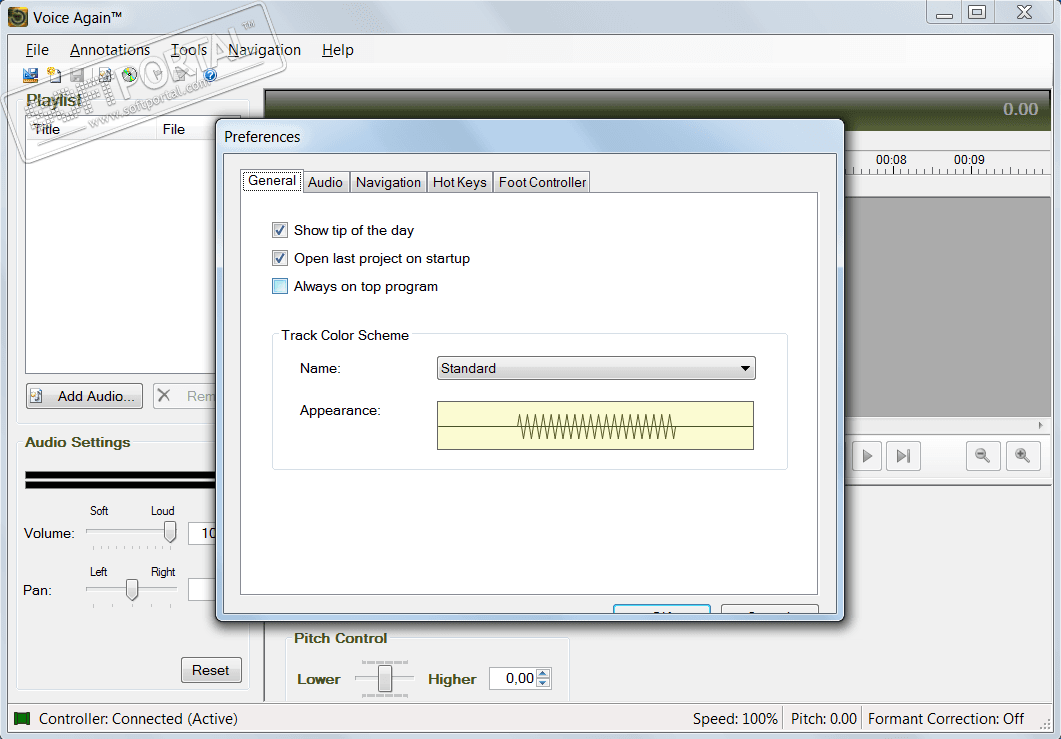Click the File column header in Playlist
1061x739 pixels.
pos(187,129)
